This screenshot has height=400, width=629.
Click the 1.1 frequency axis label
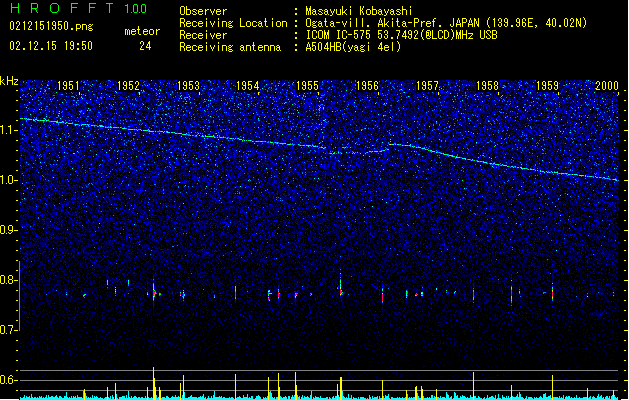pyautogui.click(x=8, y=130)
